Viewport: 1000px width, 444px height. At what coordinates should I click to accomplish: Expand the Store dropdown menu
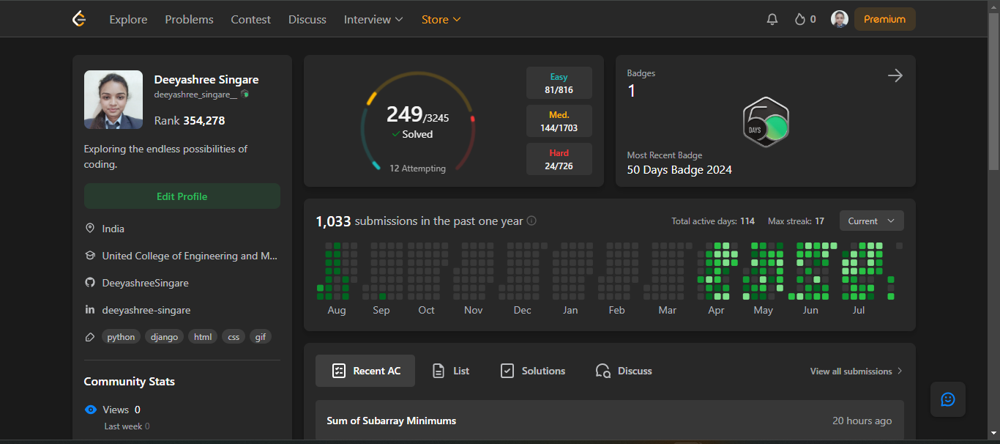[441, 19]
